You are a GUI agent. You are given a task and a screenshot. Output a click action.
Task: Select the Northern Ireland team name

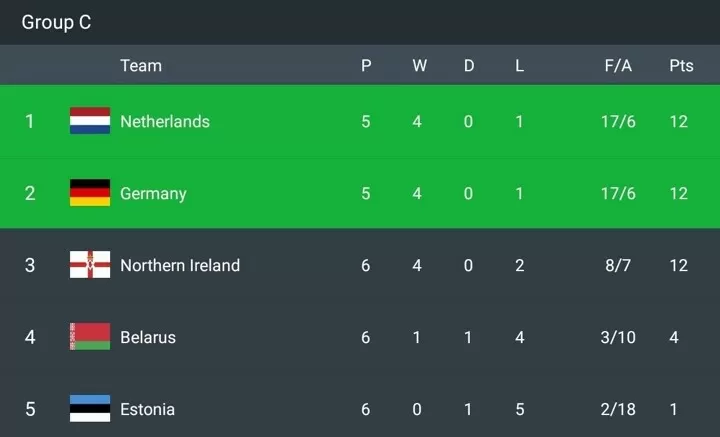click(x=180, y=265)
